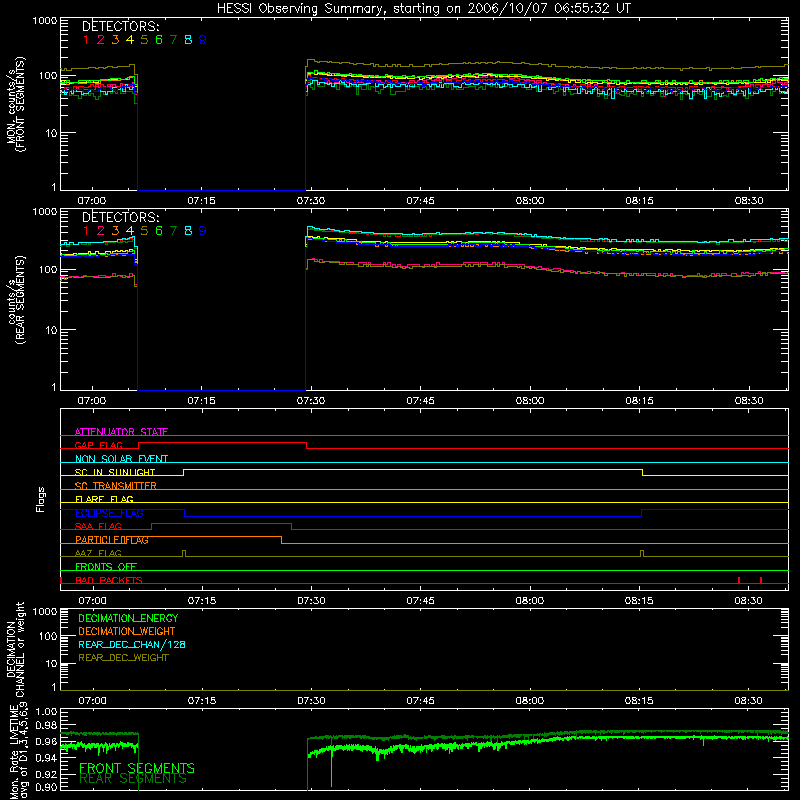Click the 'BAD PACKETS' flag label
Screen dimensions: 800x800
click(109, 580)
